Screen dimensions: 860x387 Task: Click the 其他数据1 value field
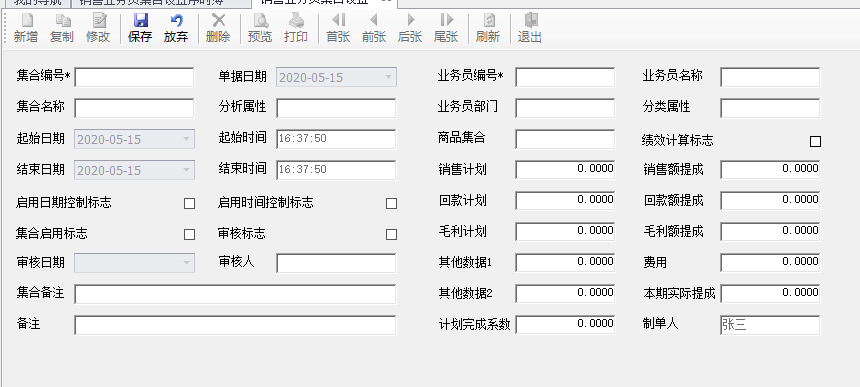point(565,263)
